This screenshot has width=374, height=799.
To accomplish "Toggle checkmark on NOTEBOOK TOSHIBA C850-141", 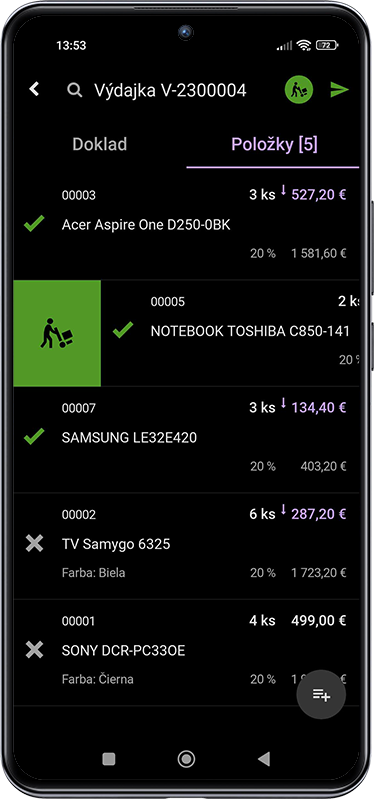I will [123, 331].
